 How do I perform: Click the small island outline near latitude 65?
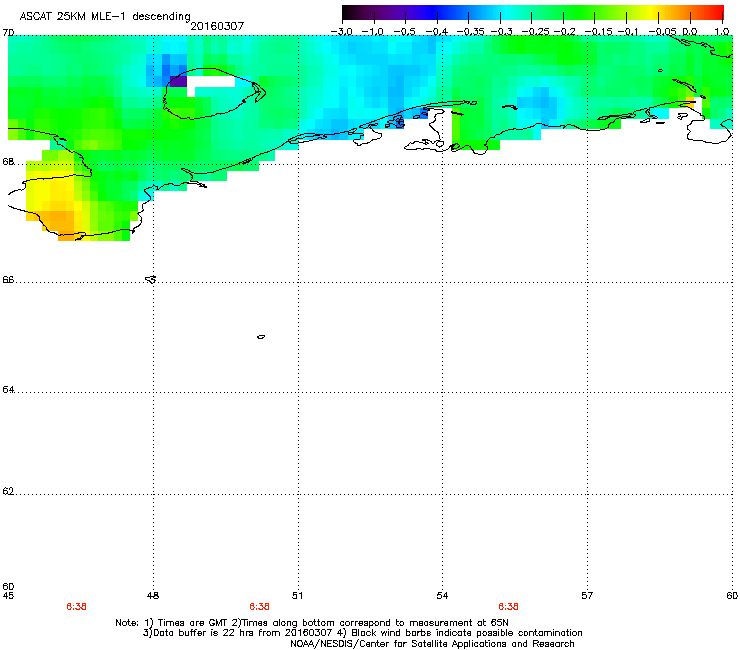tap(261, 337)
